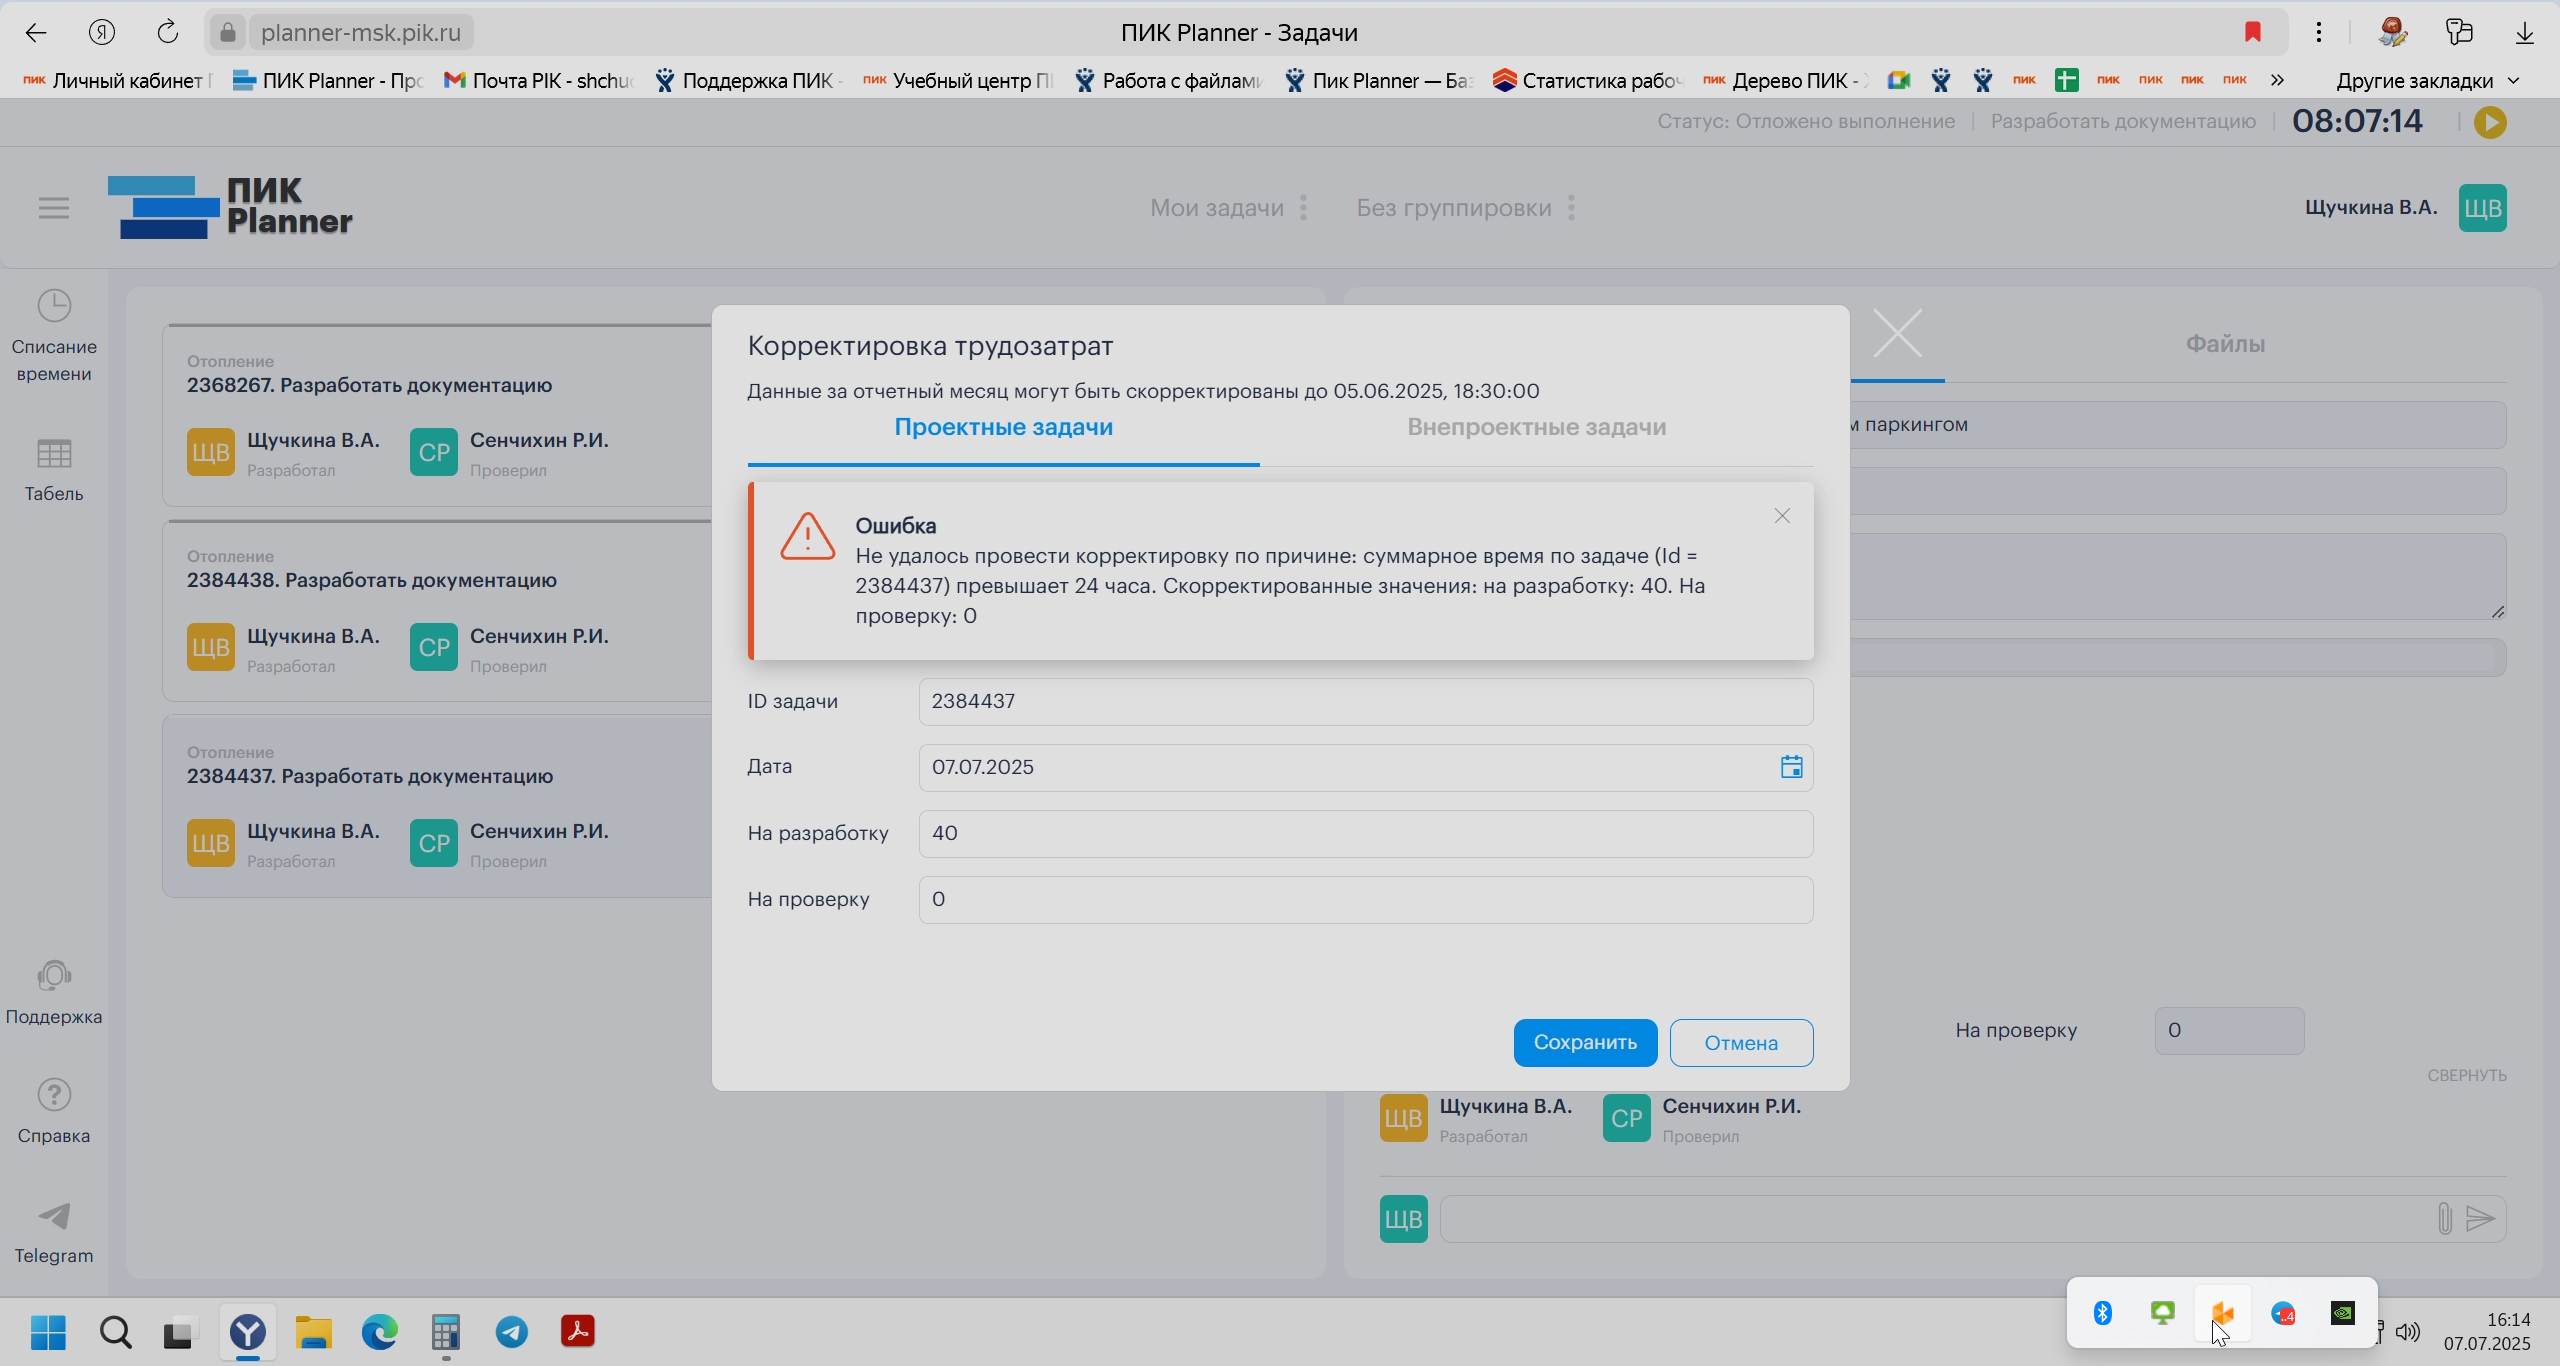Open taskbar search icon
The image size is (2560, 1366).
pyautogui.click(x=115, y=1332)
